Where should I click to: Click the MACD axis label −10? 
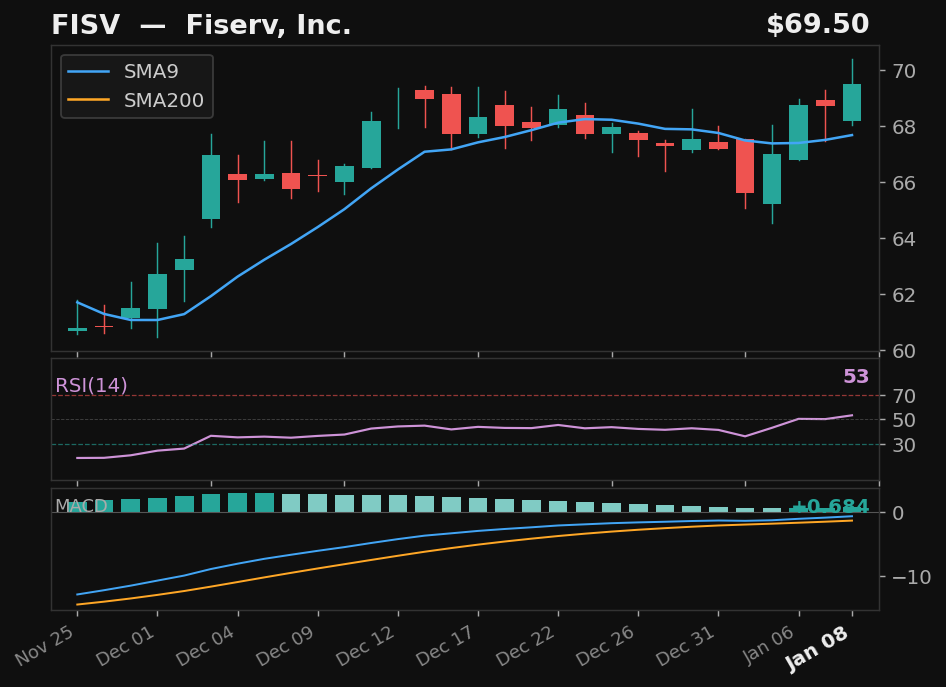[x=911, y=577]
